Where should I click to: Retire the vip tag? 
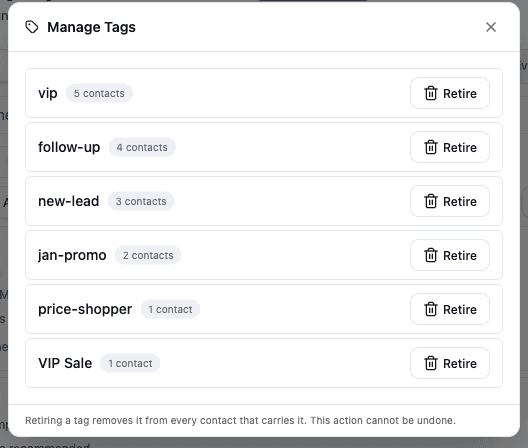tap(450, 93)
